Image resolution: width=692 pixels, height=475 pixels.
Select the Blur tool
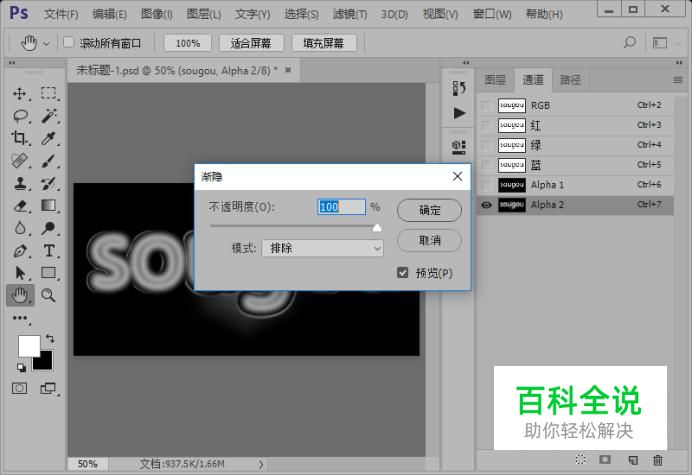[20, 228]
